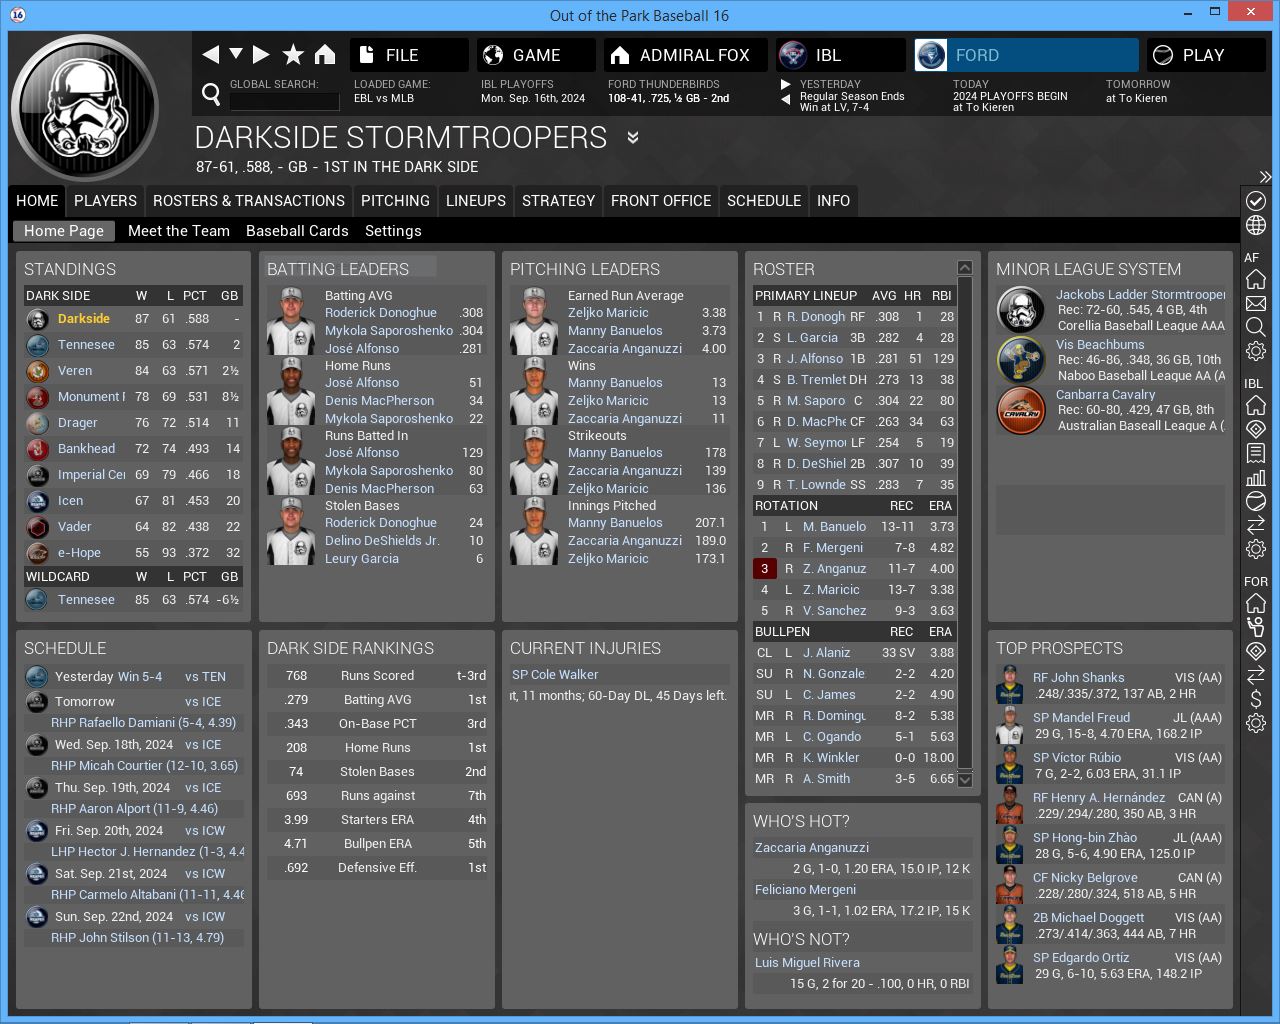
Task: Click inside the Global Search input field
Action: [x=284, y=100]
